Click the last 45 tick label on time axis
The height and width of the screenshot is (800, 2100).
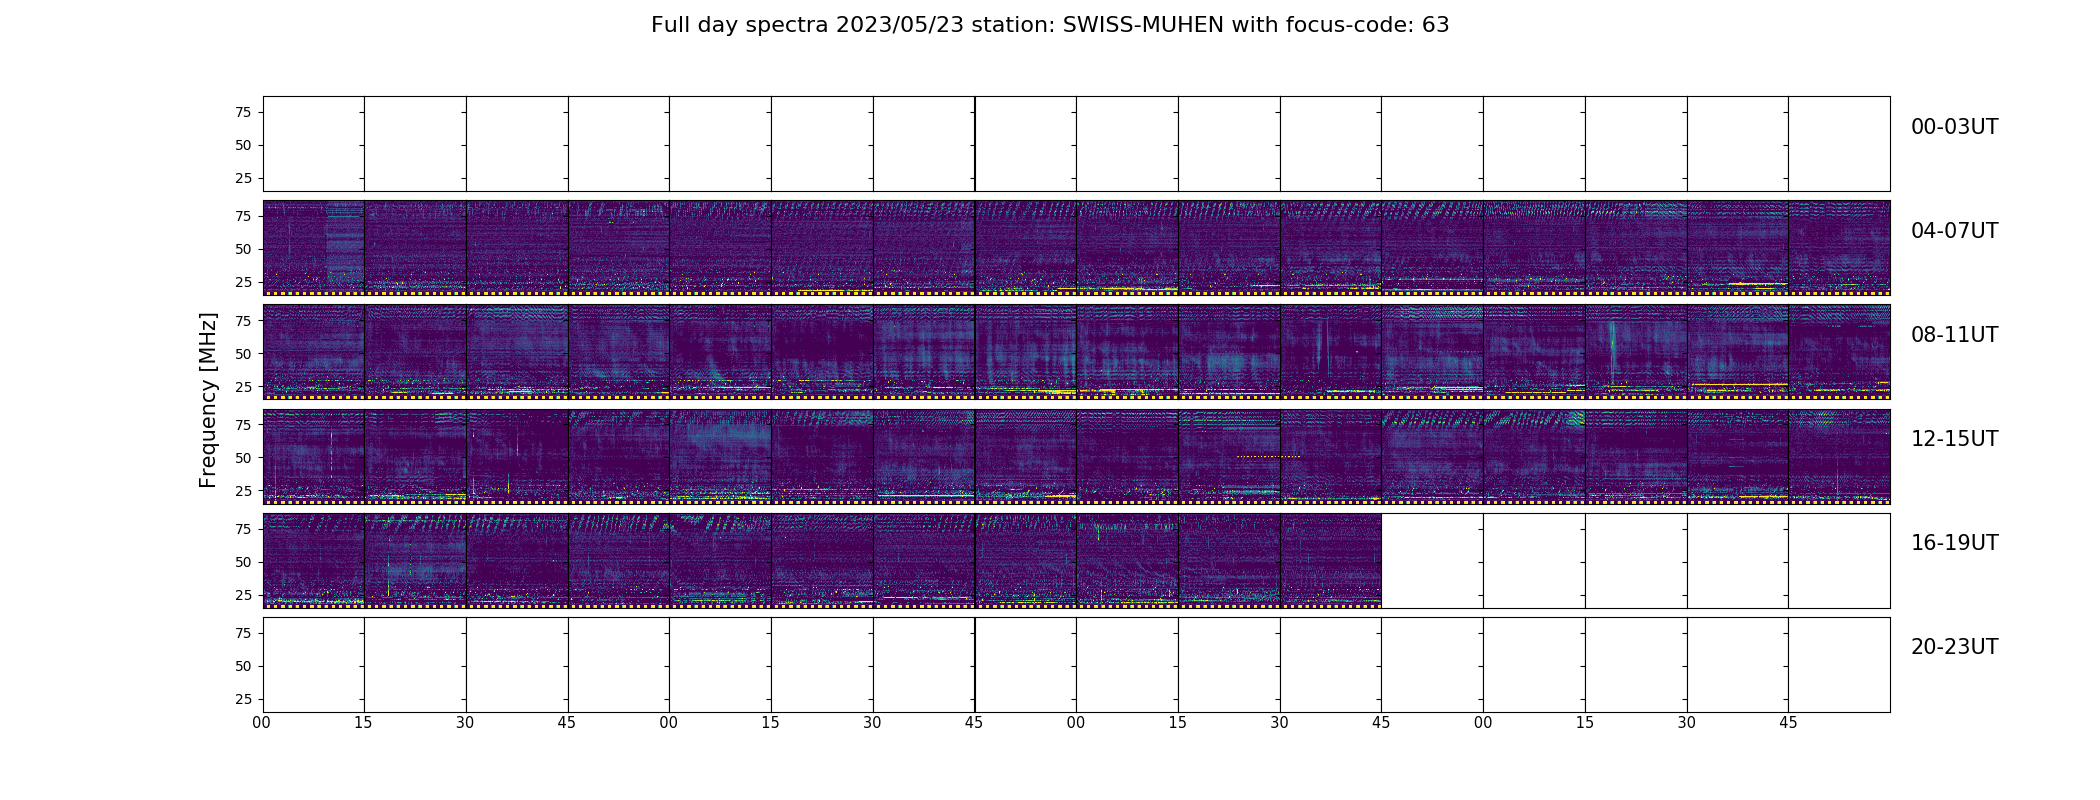pyautogui.click(x=1788, y=722)
